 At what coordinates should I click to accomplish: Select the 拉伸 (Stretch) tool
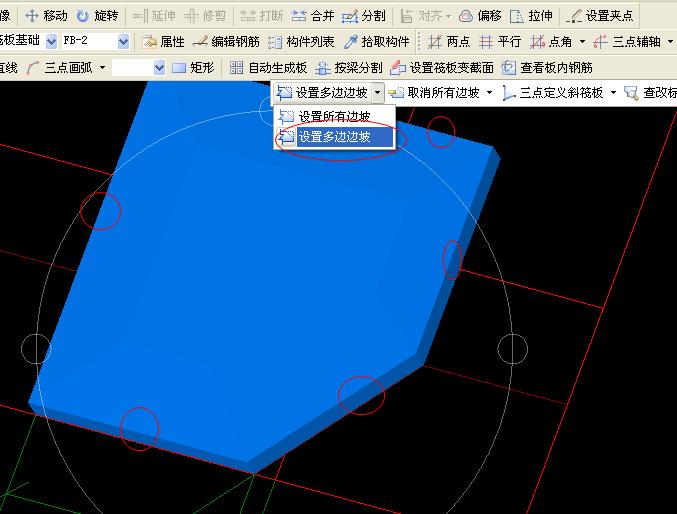pos(531,16)
